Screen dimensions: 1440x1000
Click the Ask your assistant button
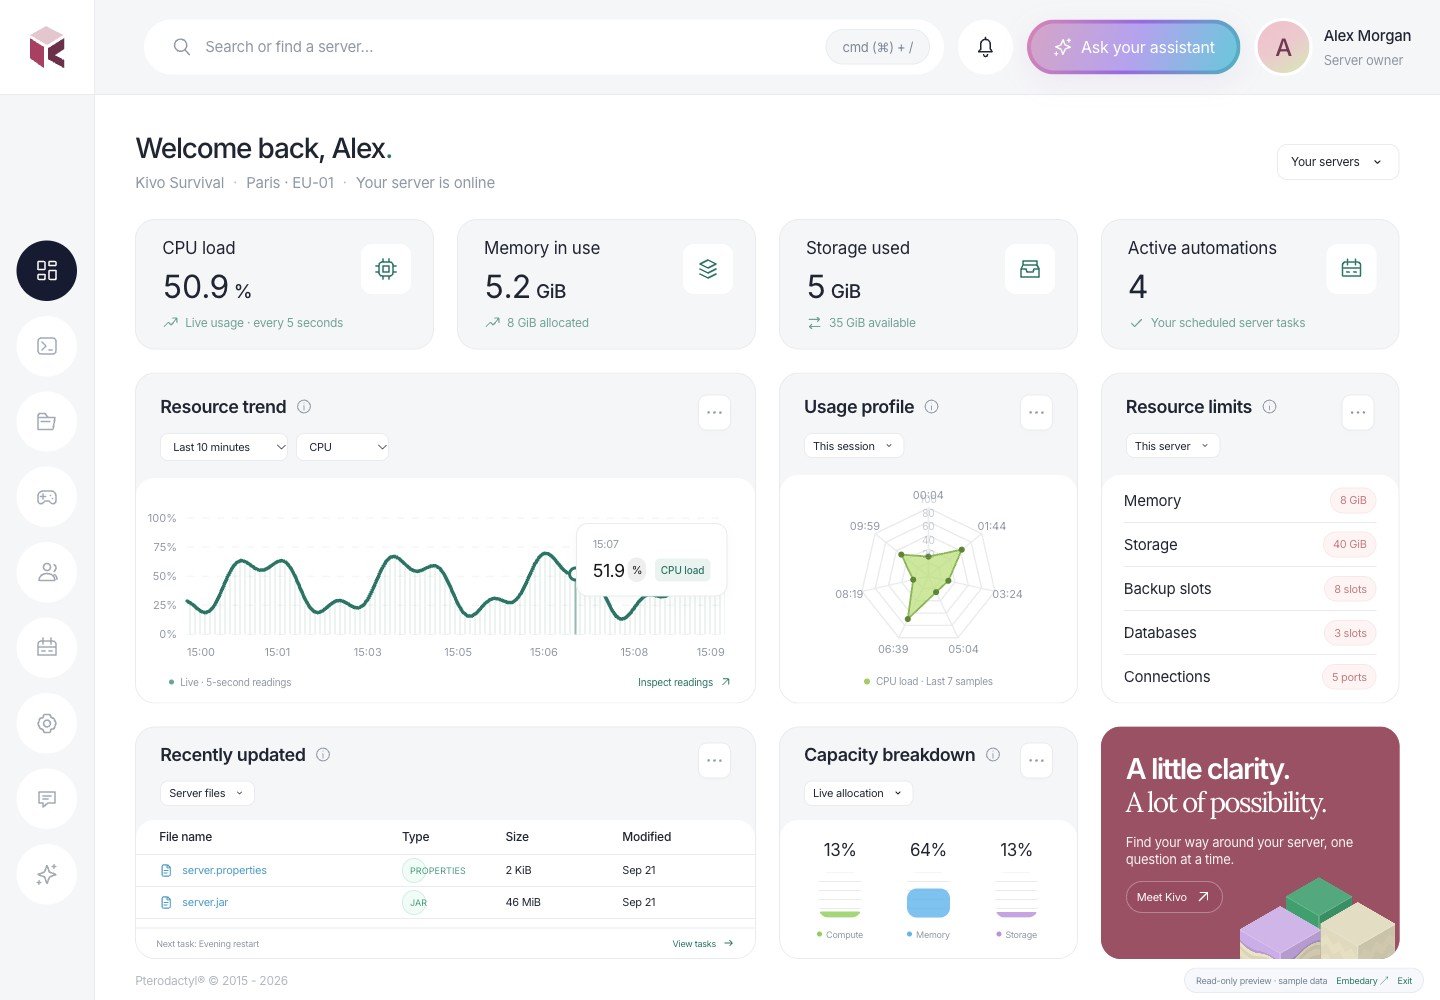coord(1134,47)
